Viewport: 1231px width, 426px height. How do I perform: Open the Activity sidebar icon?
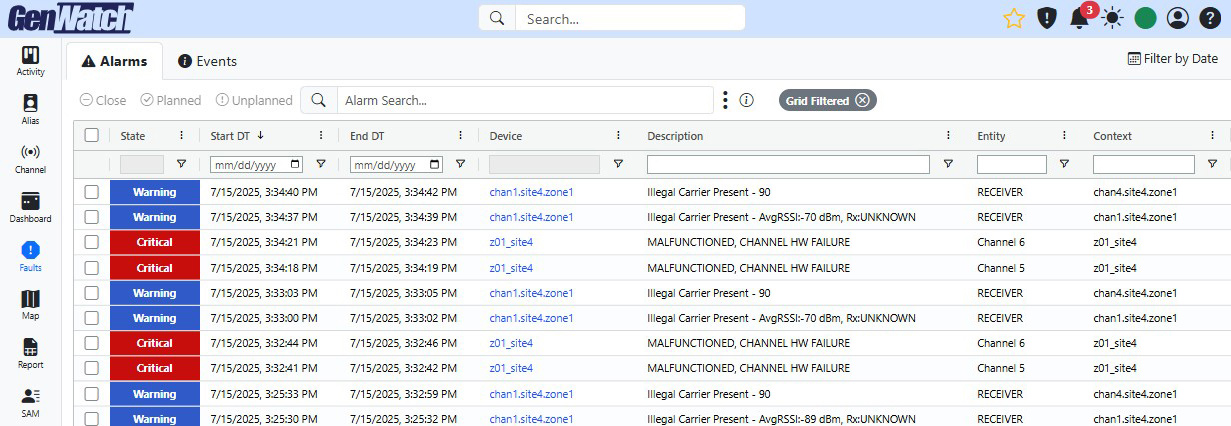(x=30, y=61)
